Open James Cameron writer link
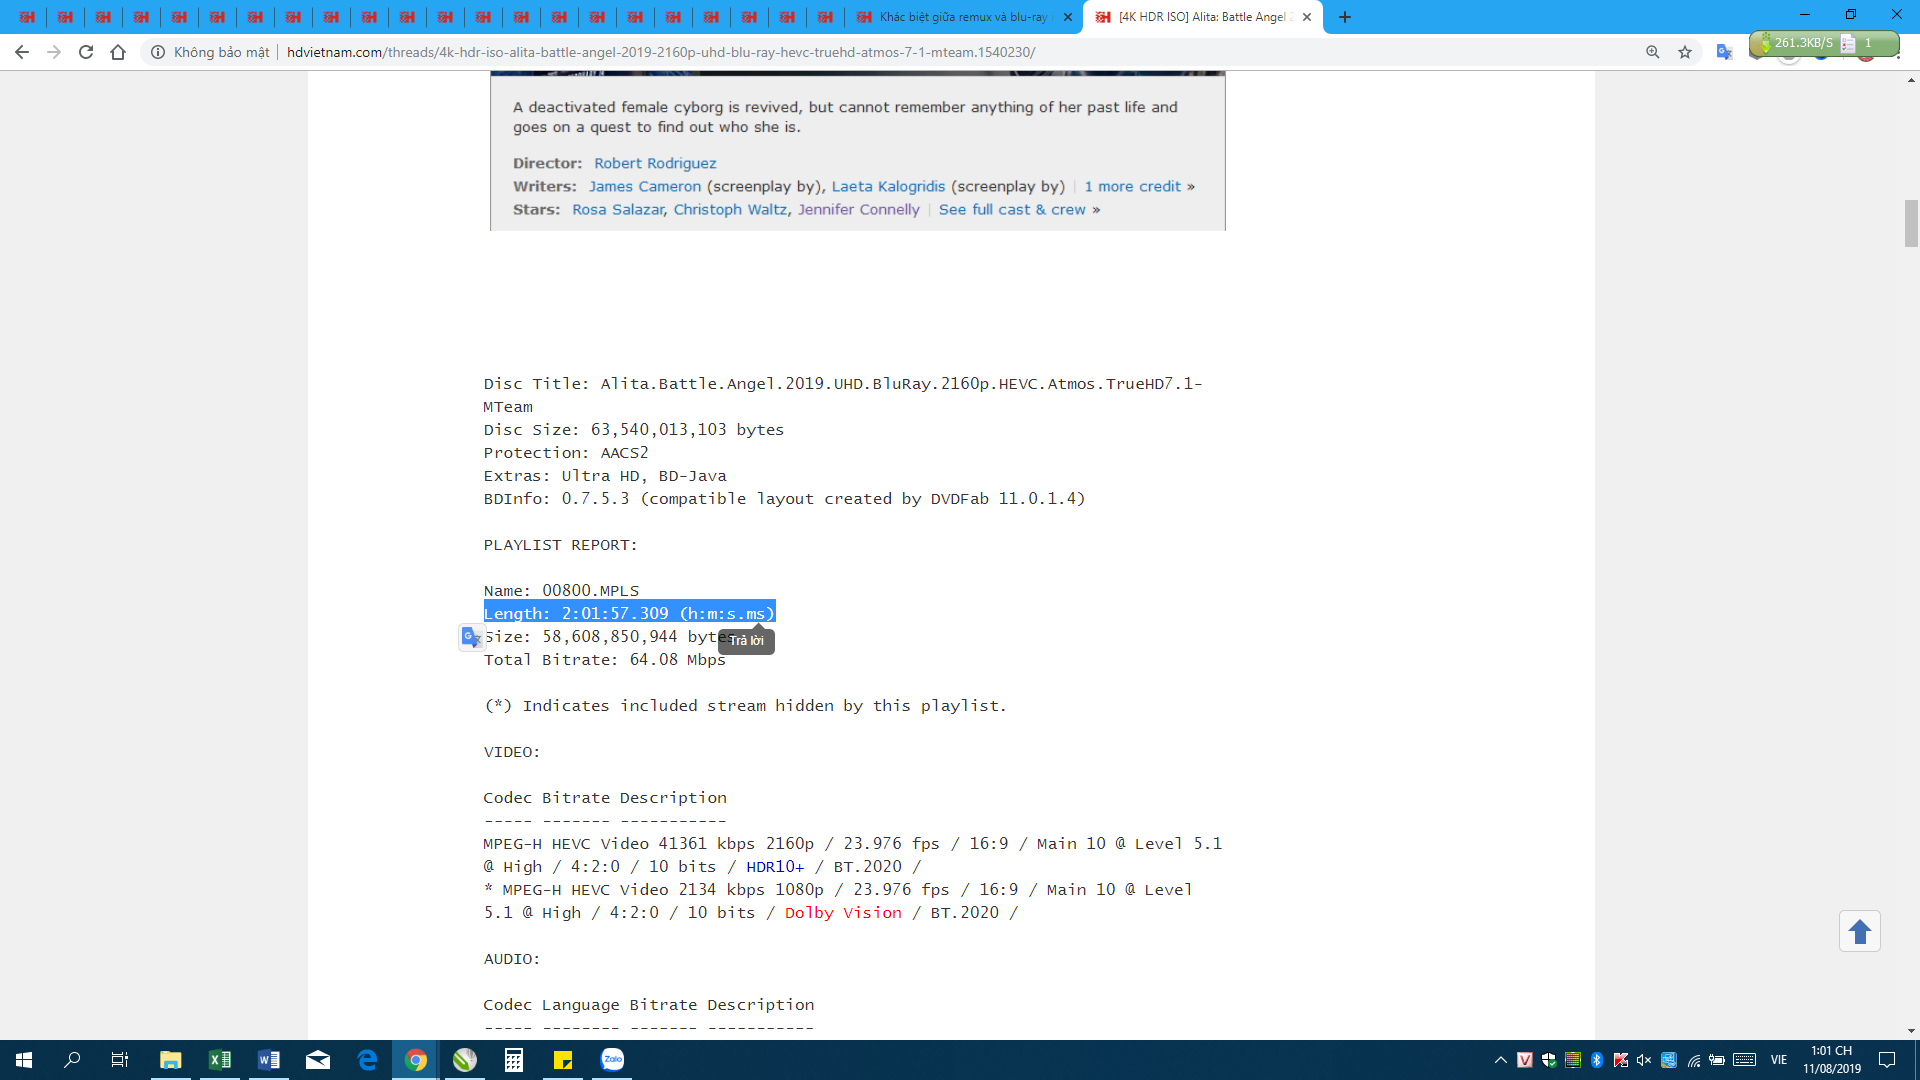Screen dimensions: 1920x1080 (x=645, y=186)
